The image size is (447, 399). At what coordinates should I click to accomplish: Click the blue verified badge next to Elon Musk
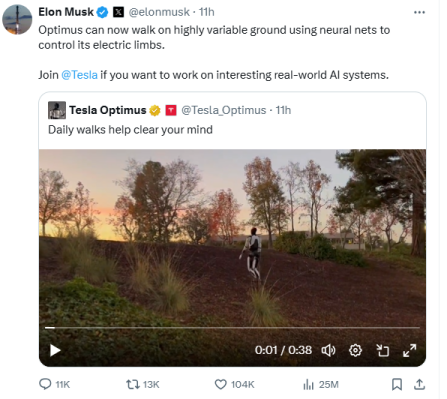coord(102,12)
